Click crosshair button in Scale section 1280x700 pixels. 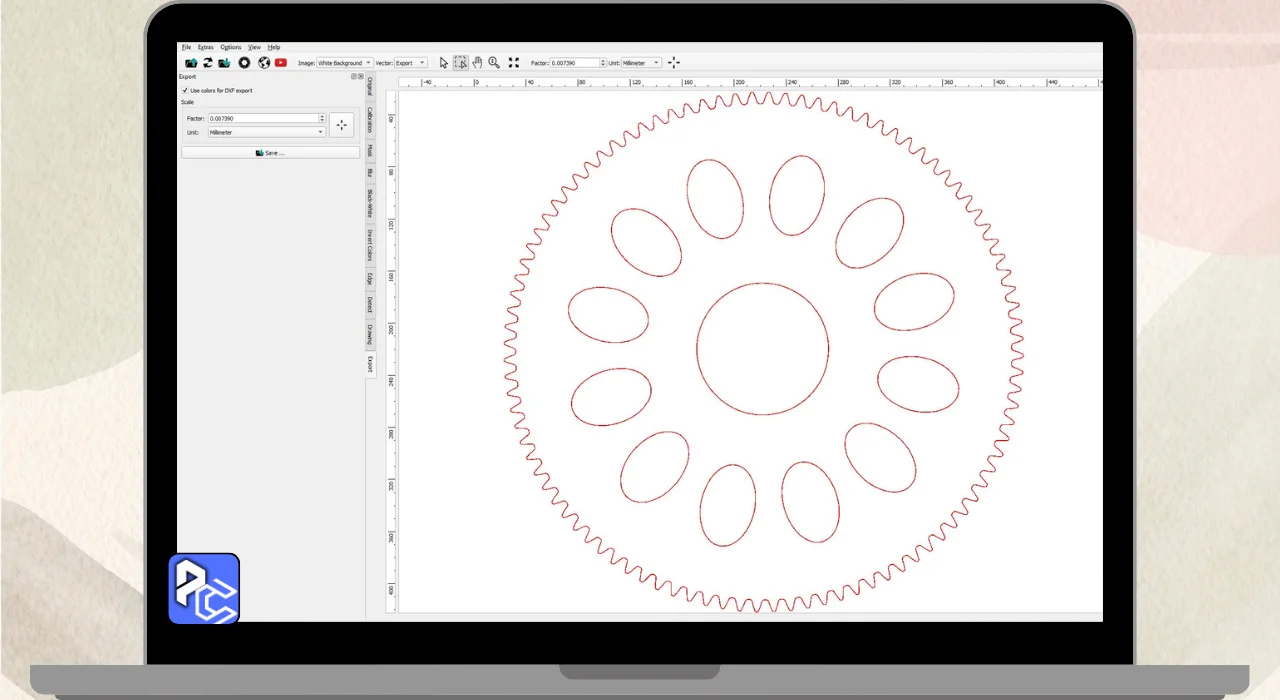pos(342,125)
